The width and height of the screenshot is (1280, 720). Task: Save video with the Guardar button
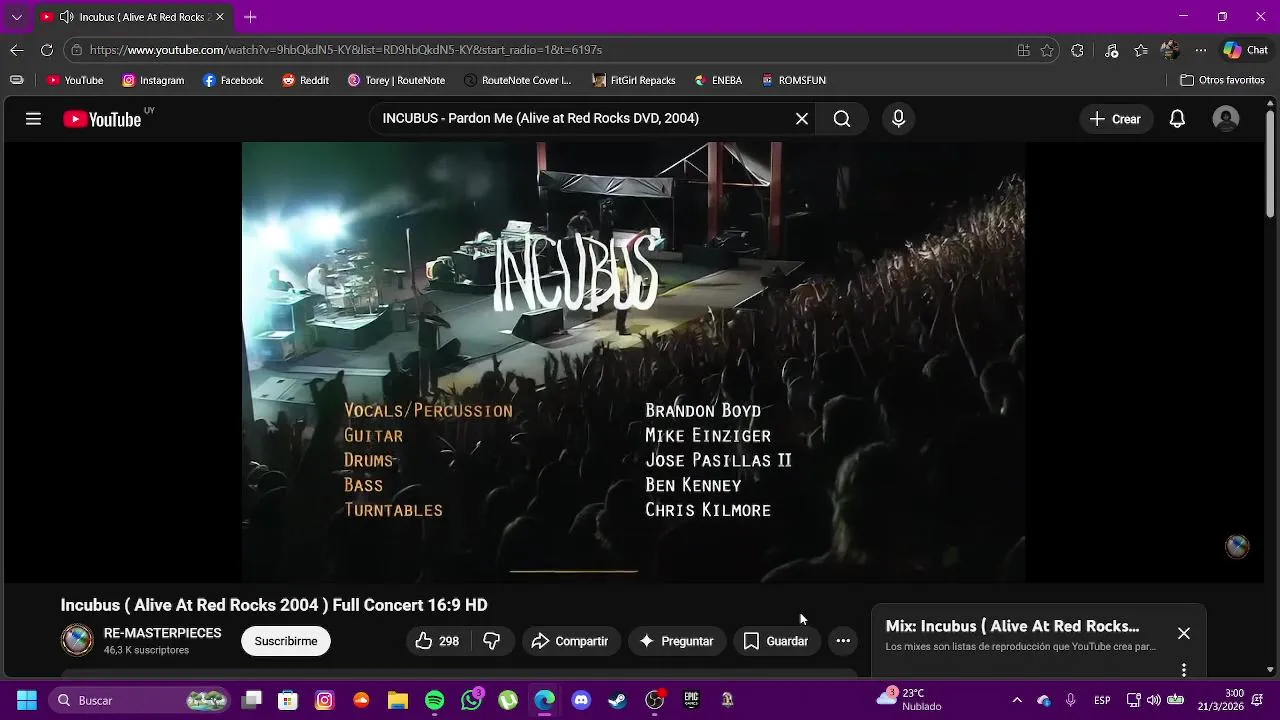pyautogui.click(x=776, y=641)
